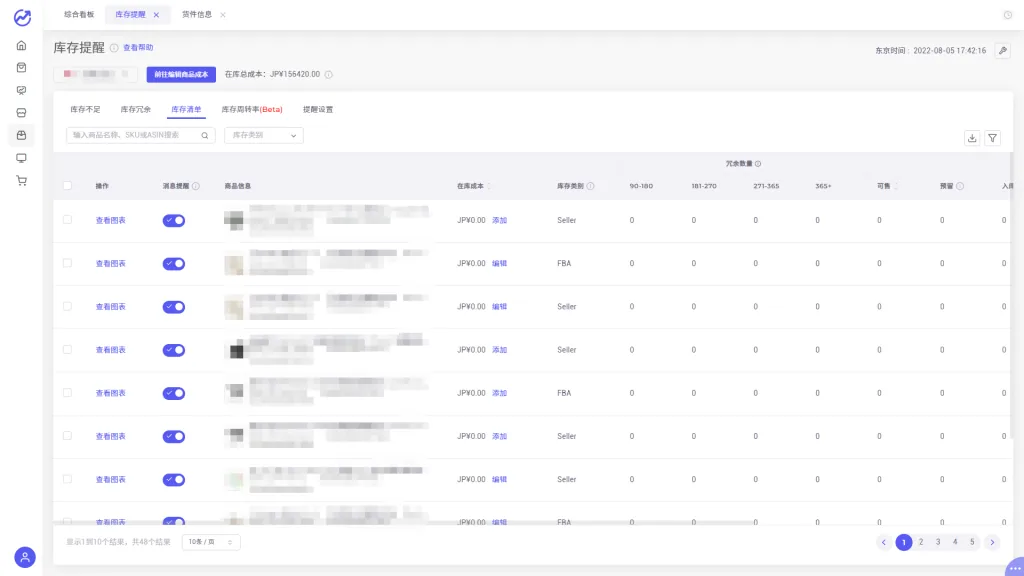1024x576 pixels.
Task: Click 前往编辑商品成本 button
Action: coord(181,74)
